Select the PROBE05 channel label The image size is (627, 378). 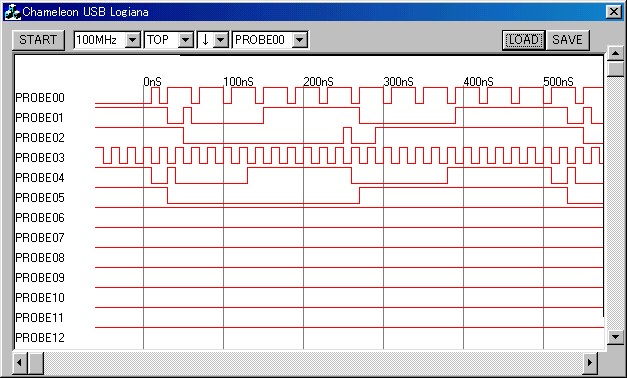(40, 198)
